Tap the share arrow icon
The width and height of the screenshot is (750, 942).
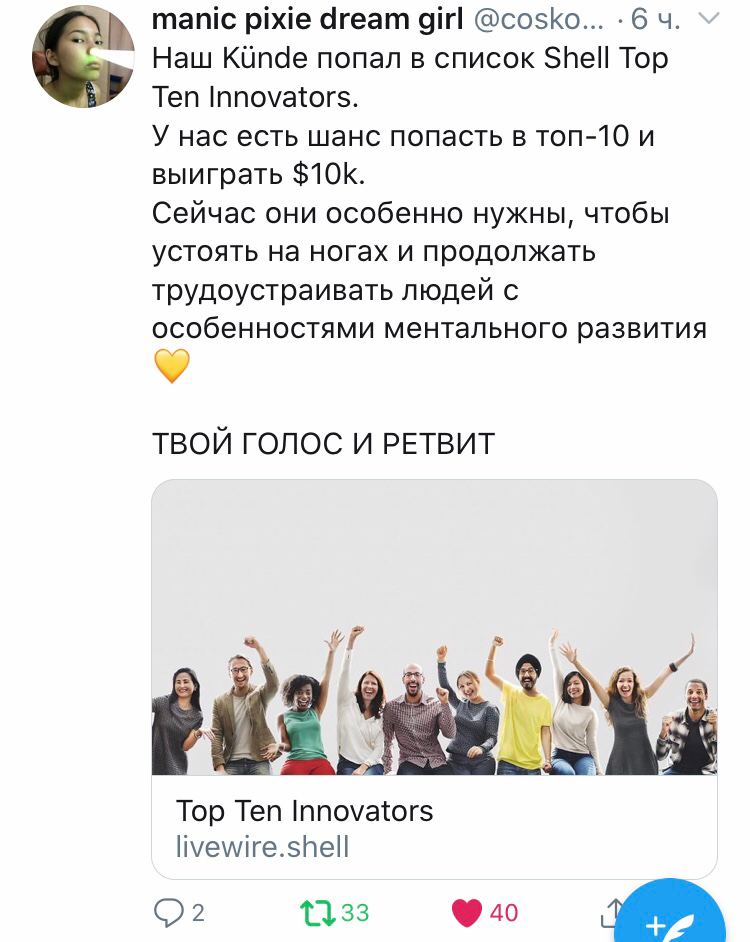point(613,913)
